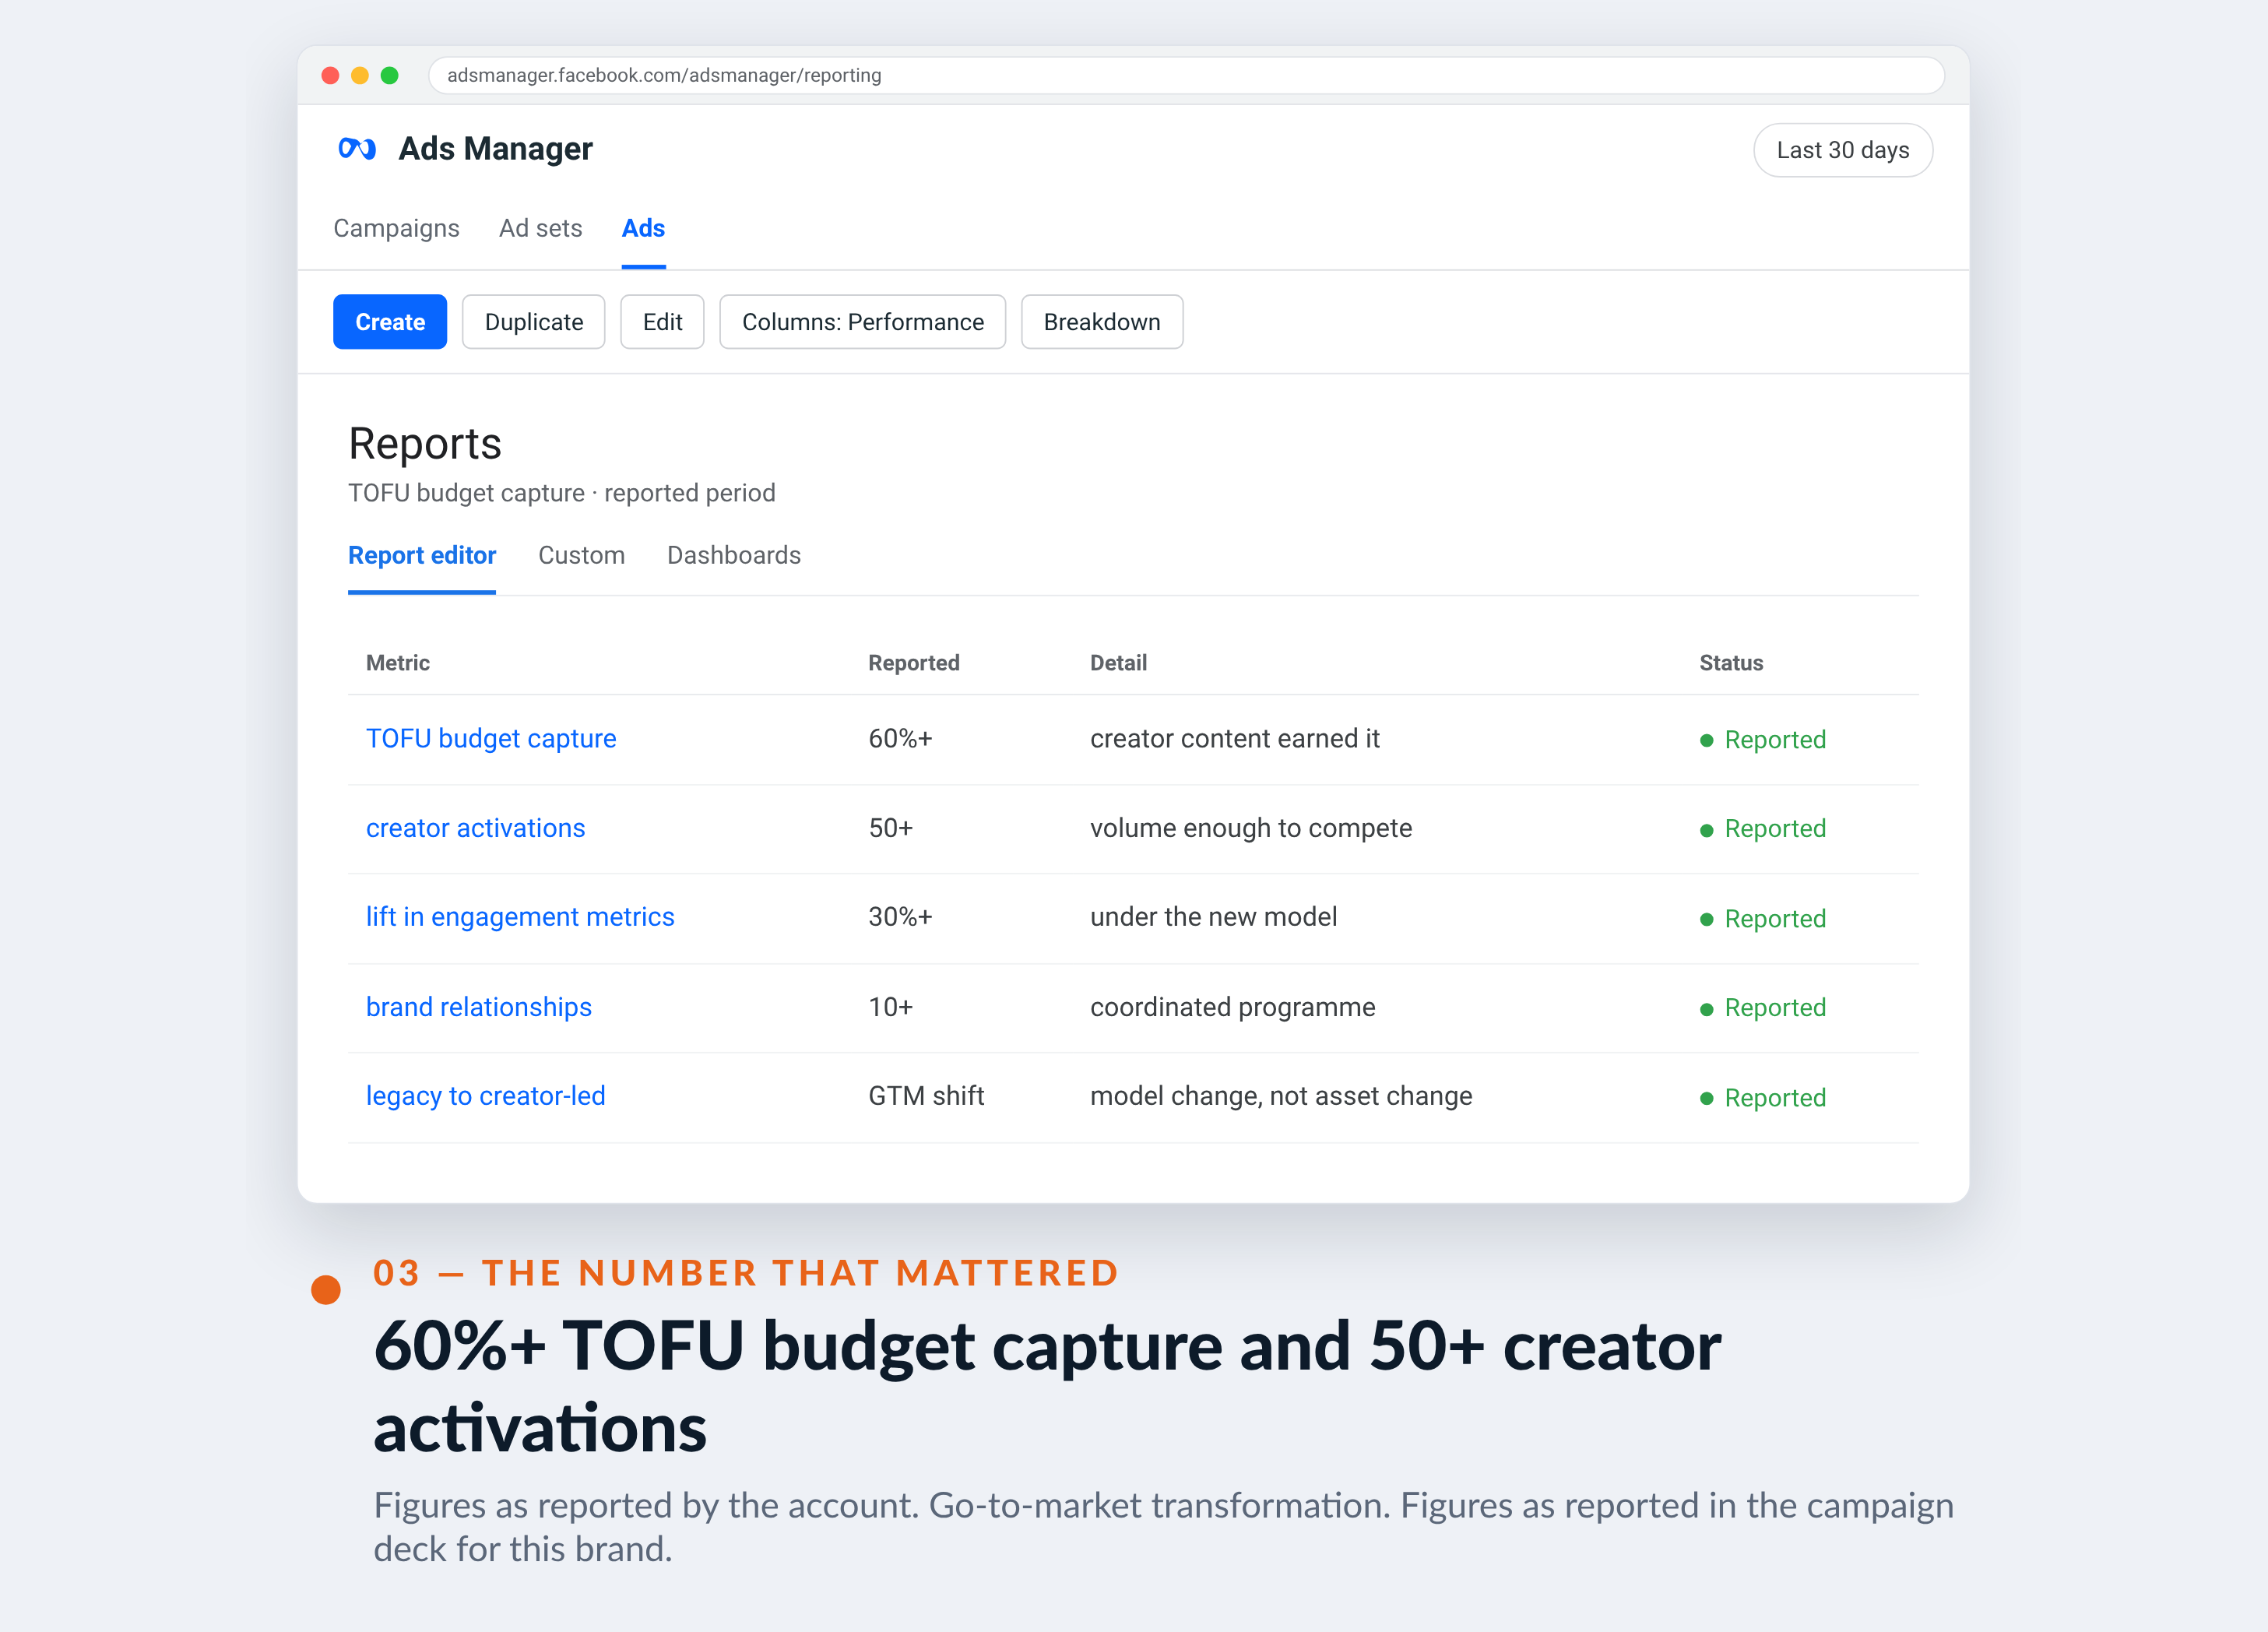Select the Ads tab

643,228
